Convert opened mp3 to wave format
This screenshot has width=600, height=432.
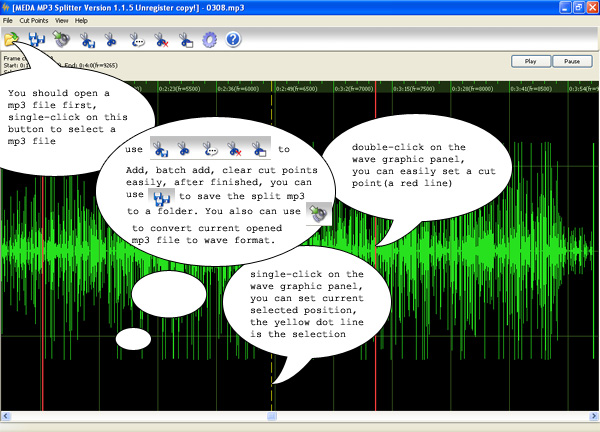(61, 39)
